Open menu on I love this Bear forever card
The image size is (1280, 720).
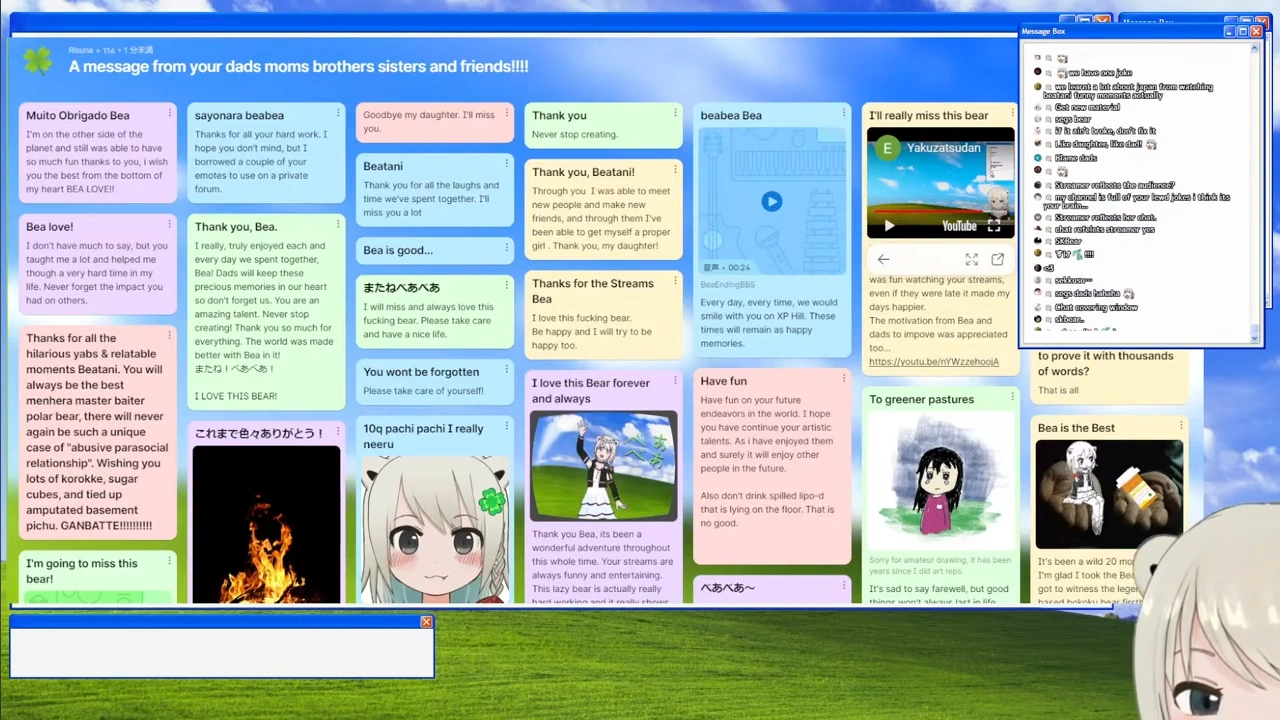pos(676,380)
